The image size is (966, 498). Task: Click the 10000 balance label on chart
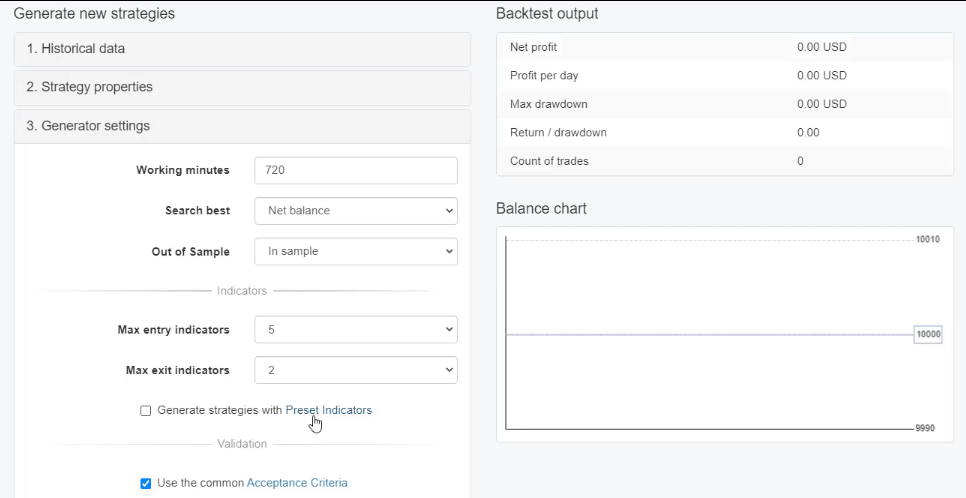928,335
